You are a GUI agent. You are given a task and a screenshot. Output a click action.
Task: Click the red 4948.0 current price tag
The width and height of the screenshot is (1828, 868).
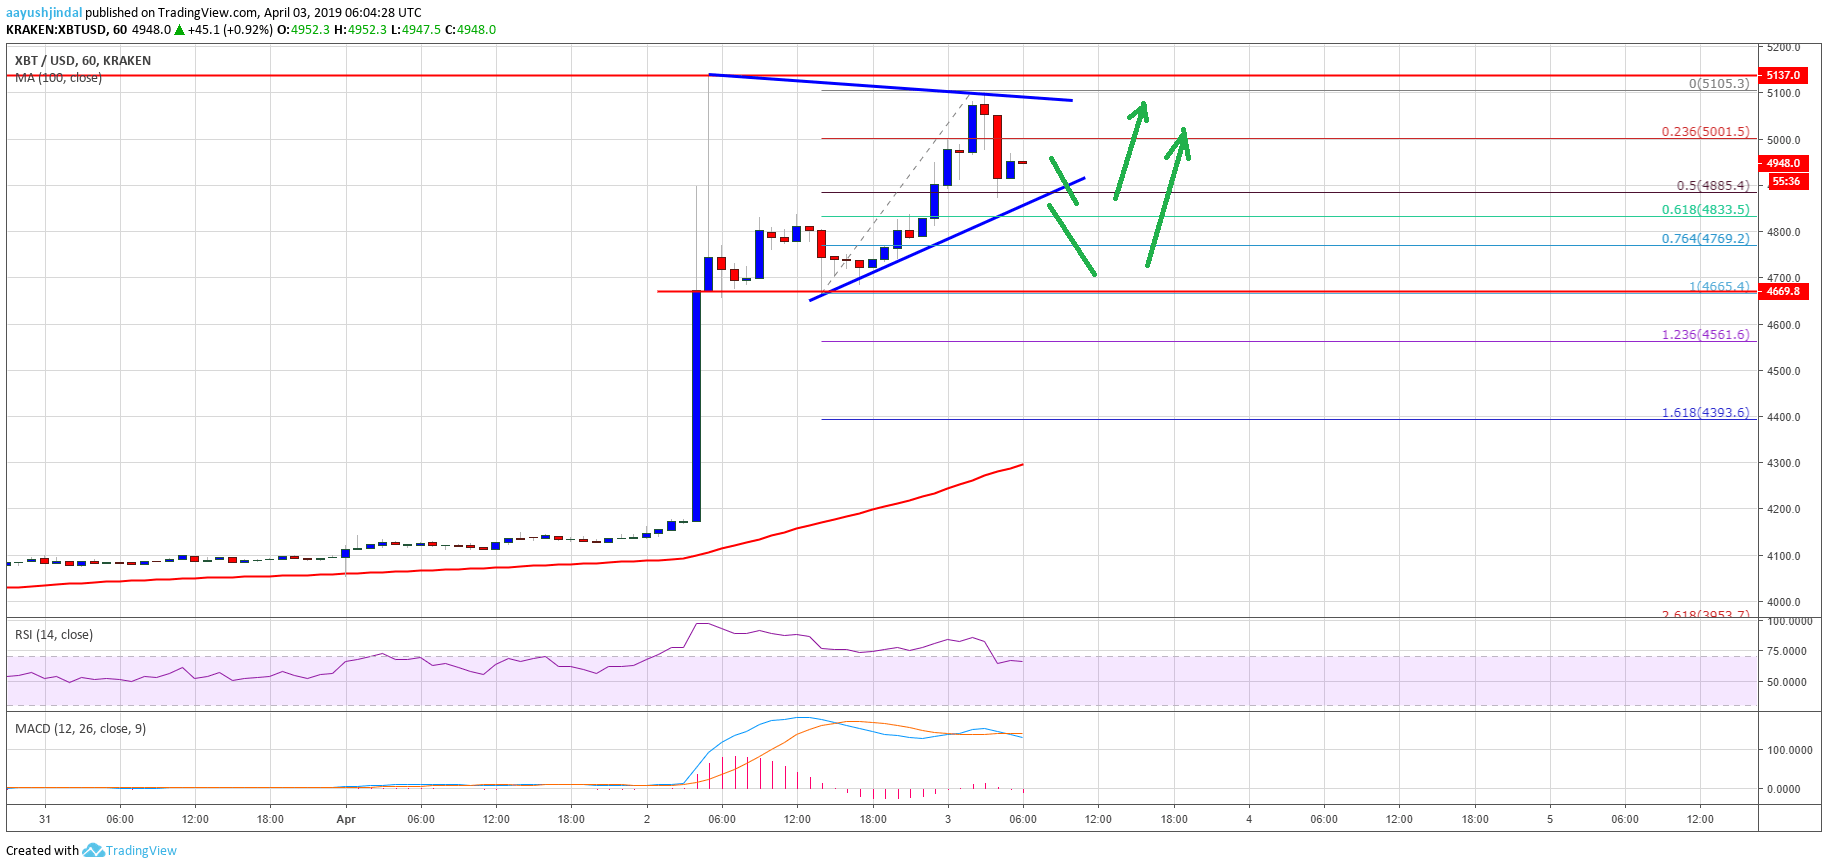pyautogui.click(x=1783, y=163)
